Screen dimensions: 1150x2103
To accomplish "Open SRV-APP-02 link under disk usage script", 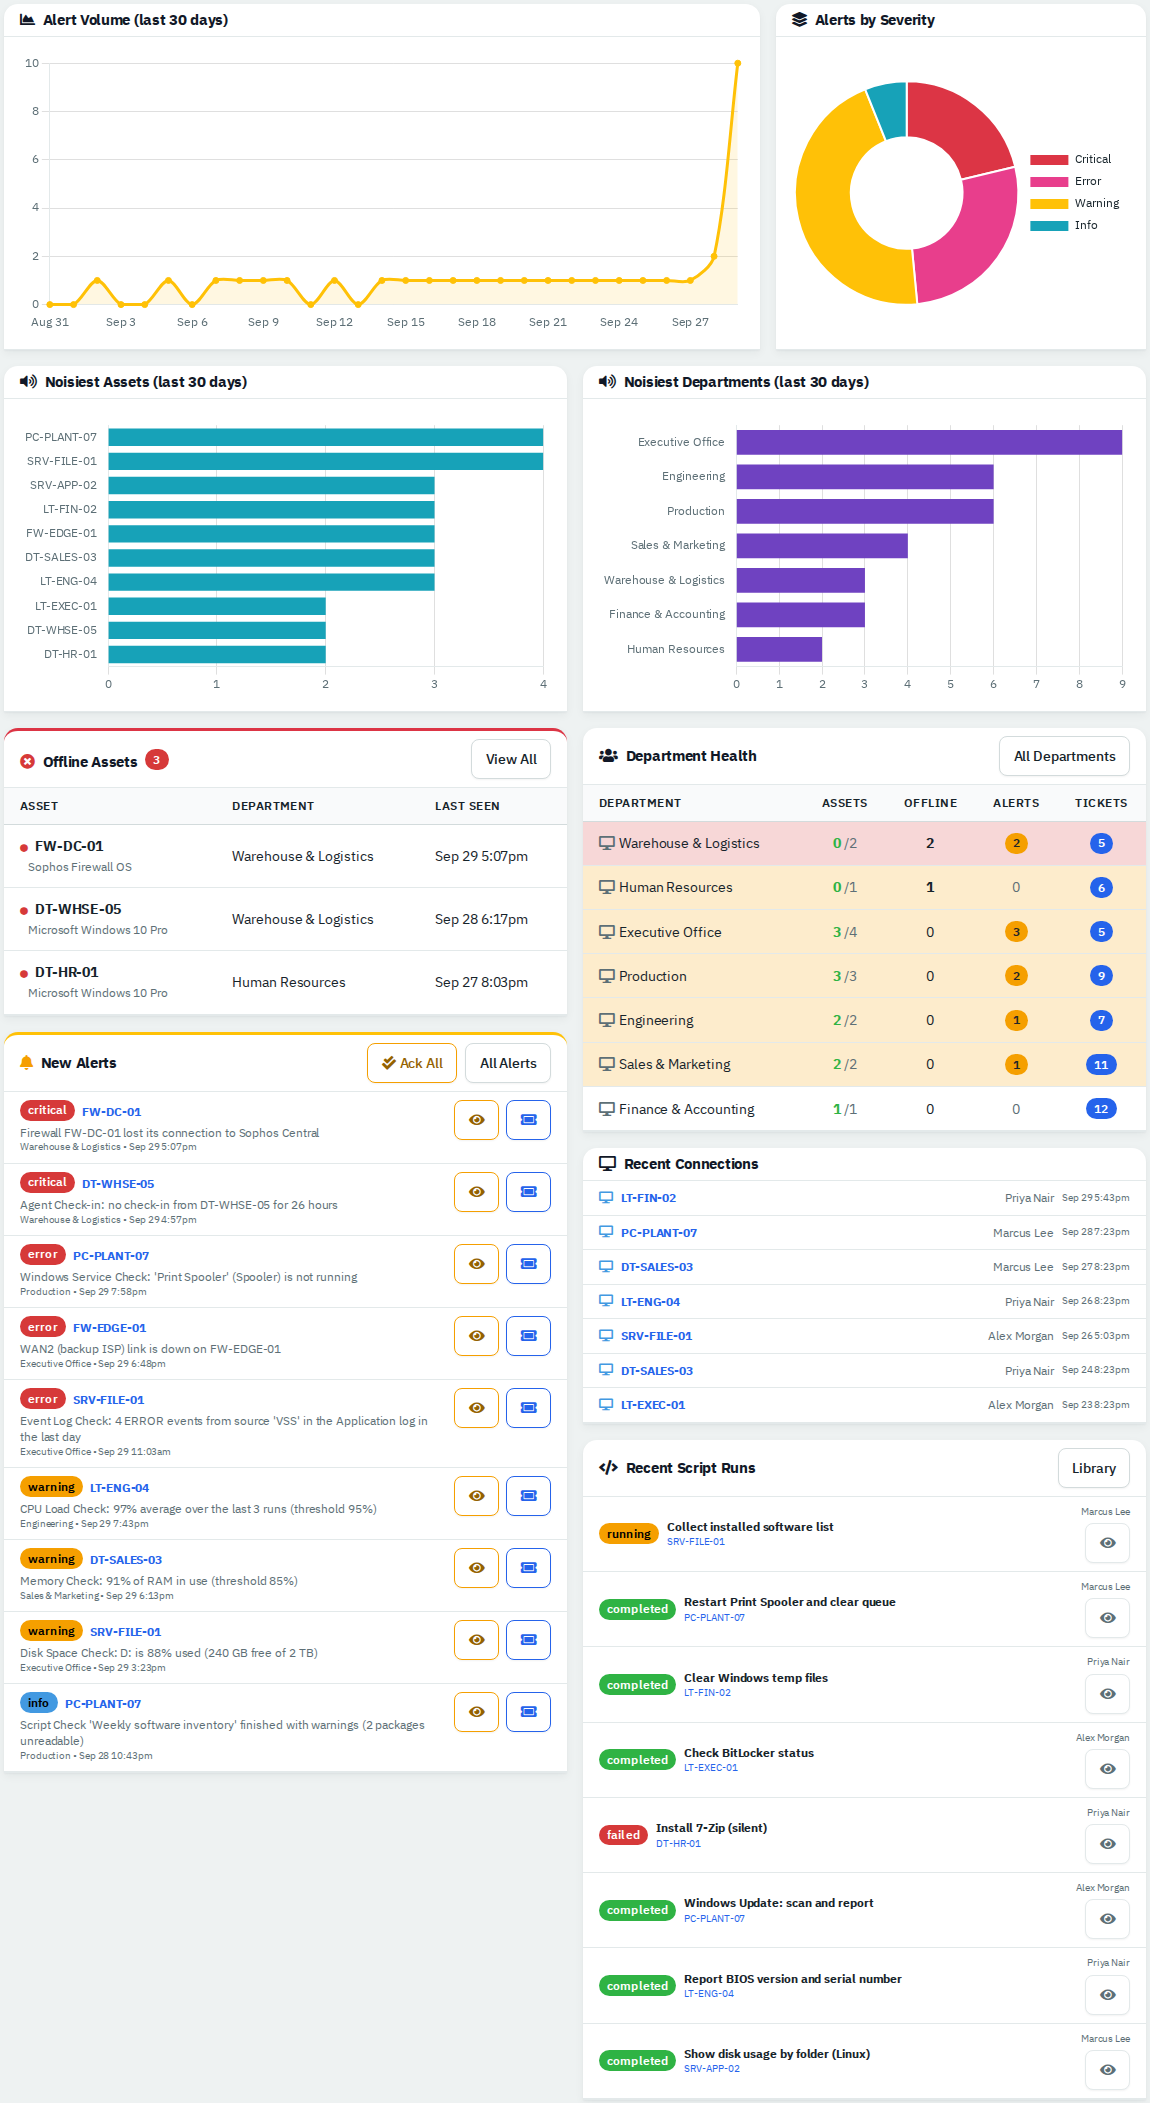I will pos(712,2069).
